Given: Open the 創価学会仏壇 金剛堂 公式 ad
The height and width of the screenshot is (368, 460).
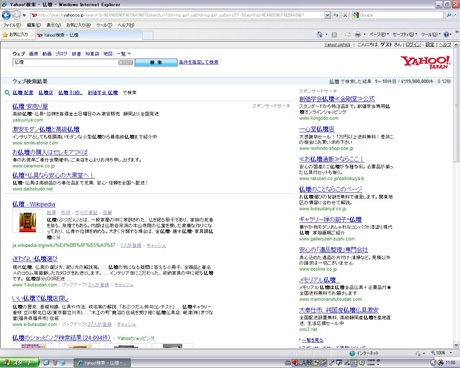Looking at the screenshot, I should coord(337,99).
